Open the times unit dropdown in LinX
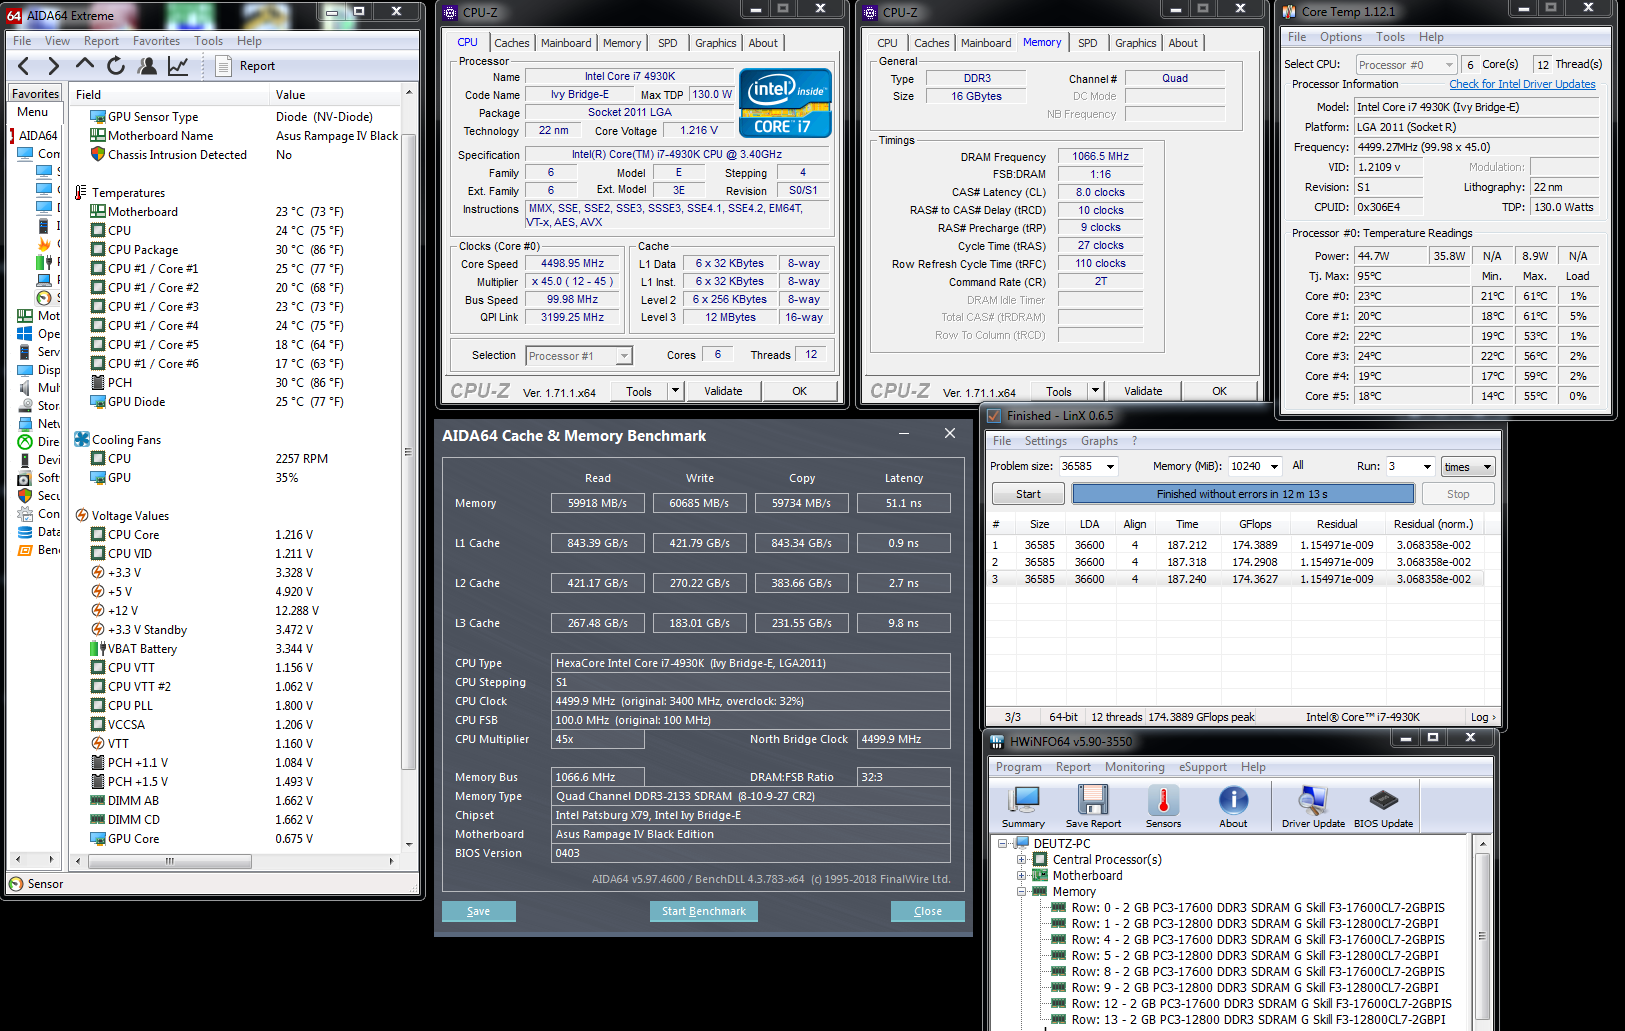This screenshot has height=1031, width=1625. 1468,467
